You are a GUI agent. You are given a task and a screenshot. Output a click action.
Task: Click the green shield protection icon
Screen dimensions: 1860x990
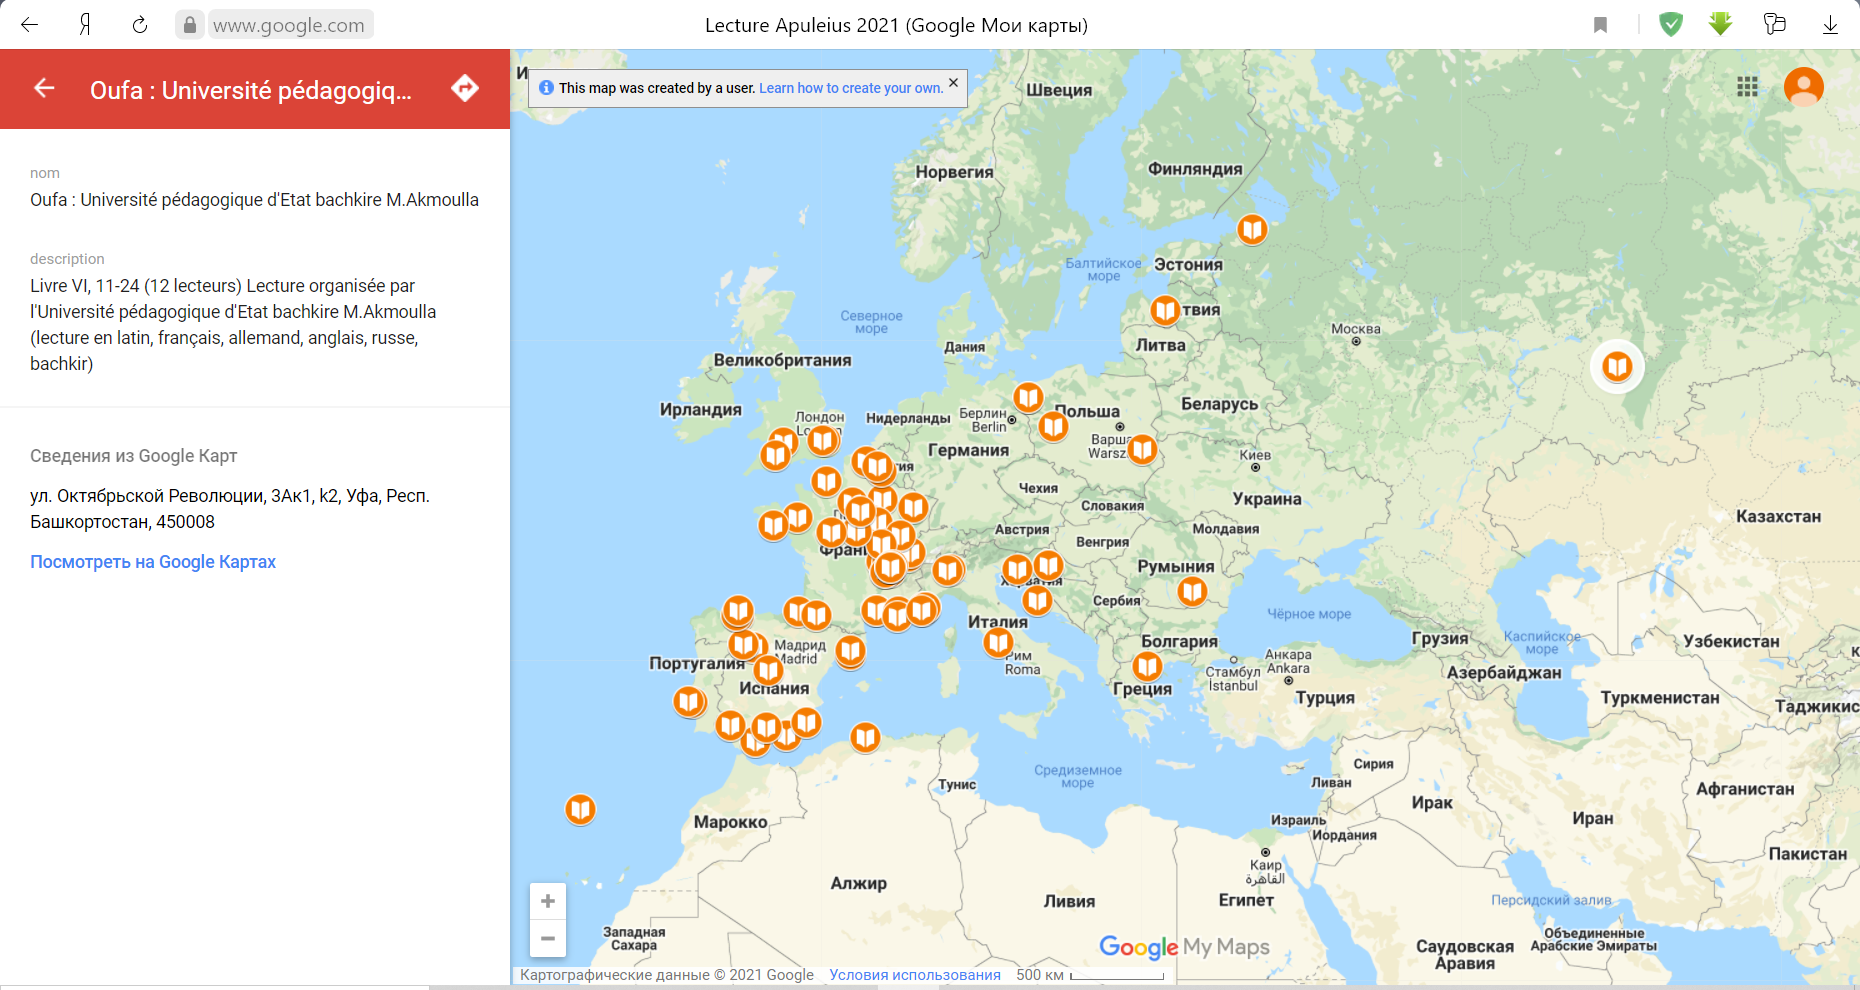click(x=1670, y=24)
